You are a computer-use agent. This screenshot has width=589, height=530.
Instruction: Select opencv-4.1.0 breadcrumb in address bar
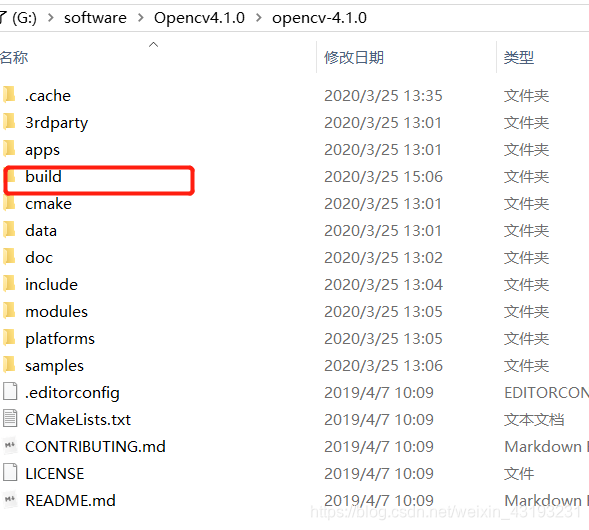pyautogui.click(x=319, y=18)
